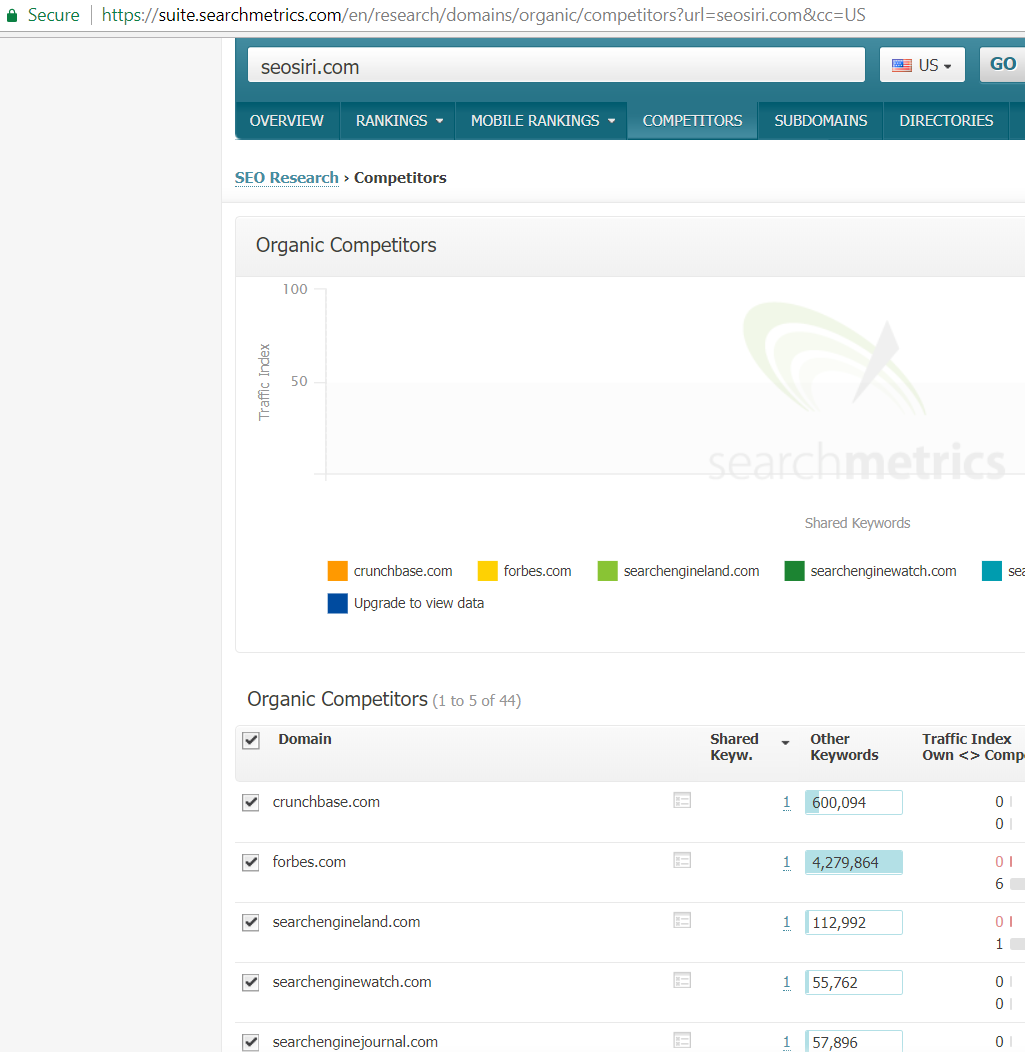Open details icon for forbes.com row
This screenshot has width=1025, height=1052.
pos(682,860)
